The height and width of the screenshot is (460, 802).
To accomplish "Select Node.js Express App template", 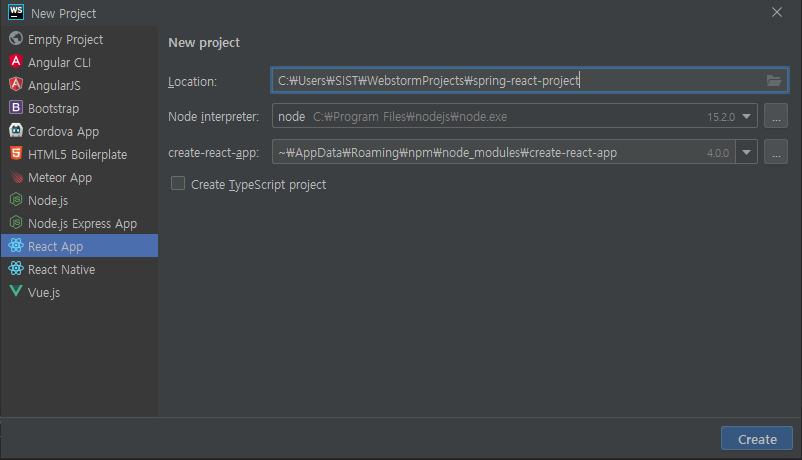I will pos(79,224).
